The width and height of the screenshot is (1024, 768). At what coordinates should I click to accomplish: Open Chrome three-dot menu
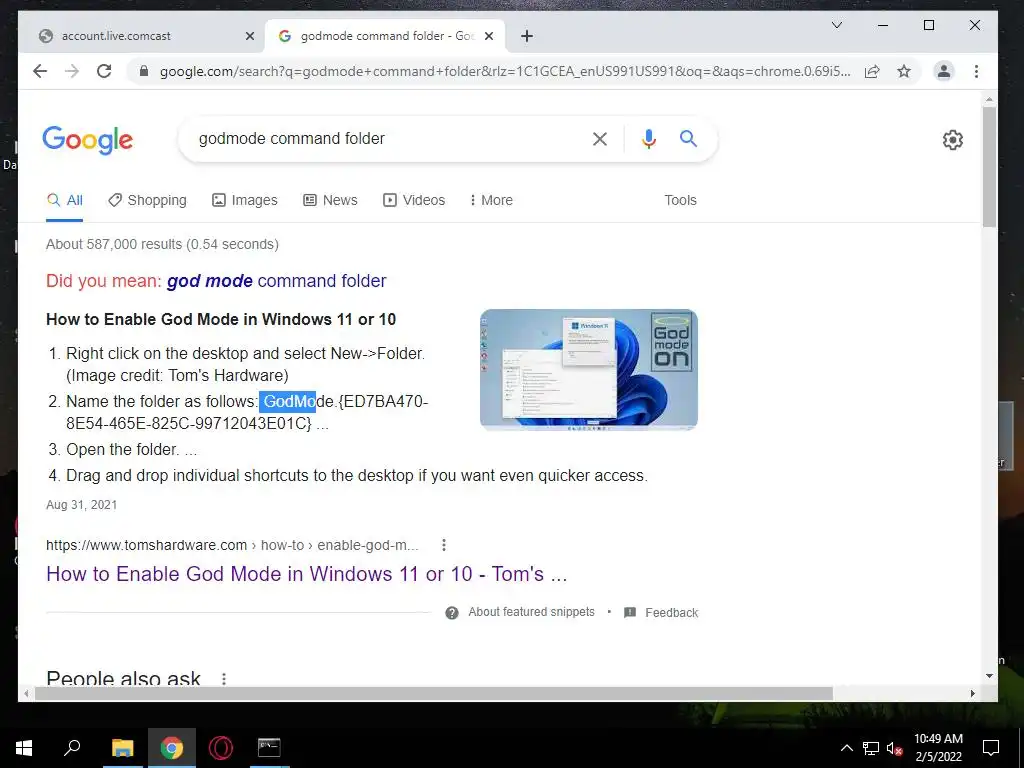(x=976, y=71)
